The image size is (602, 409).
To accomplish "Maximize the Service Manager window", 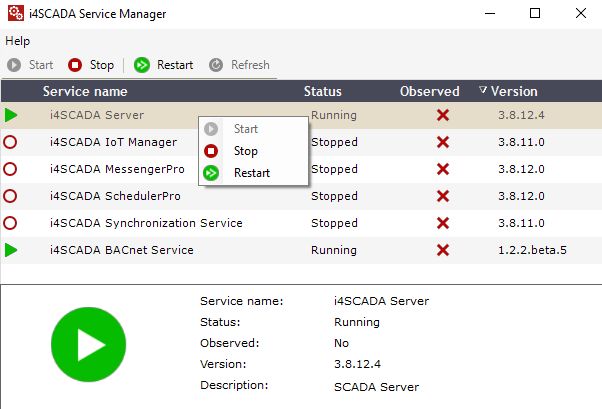I will pyautogui.click(x=535, y=13).
